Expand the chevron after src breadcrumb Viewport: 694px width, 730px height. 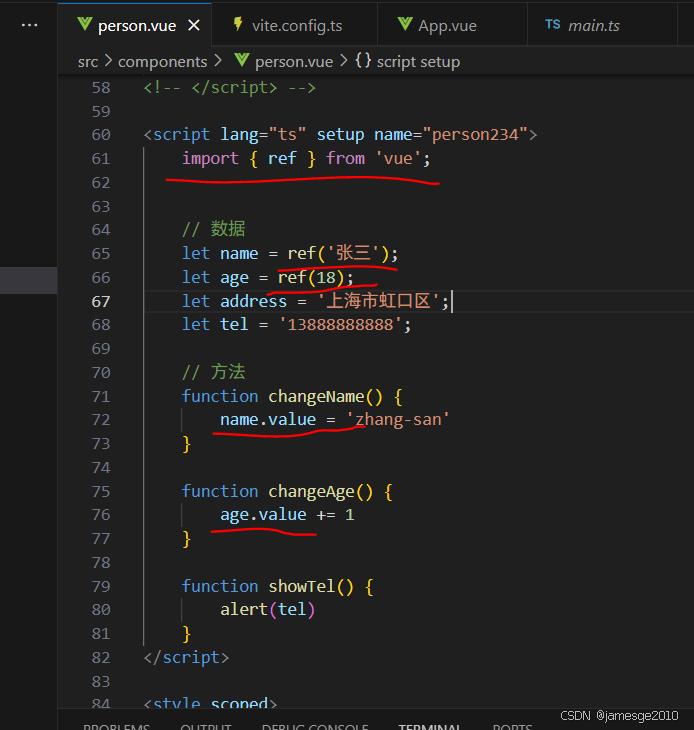pos(108,61)
